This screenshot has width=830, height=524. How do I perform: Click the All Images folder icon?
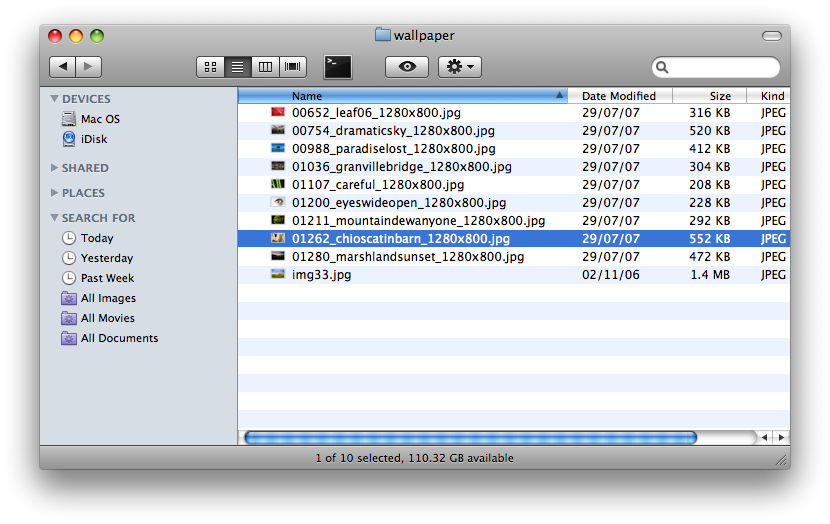(69, 298)
